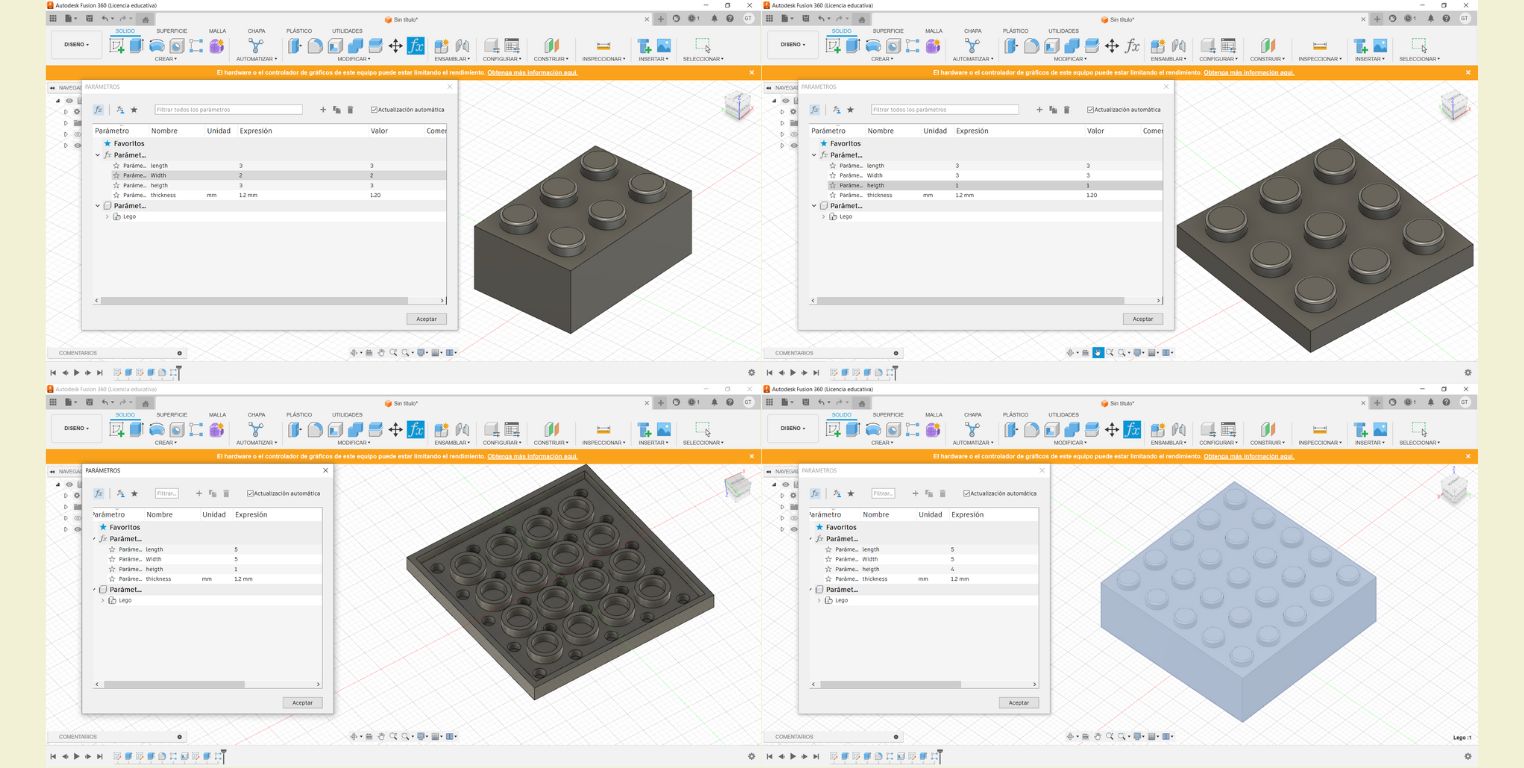Switch to UTILIDADES tab in top-left window
1524x768 pixels.
348,31
